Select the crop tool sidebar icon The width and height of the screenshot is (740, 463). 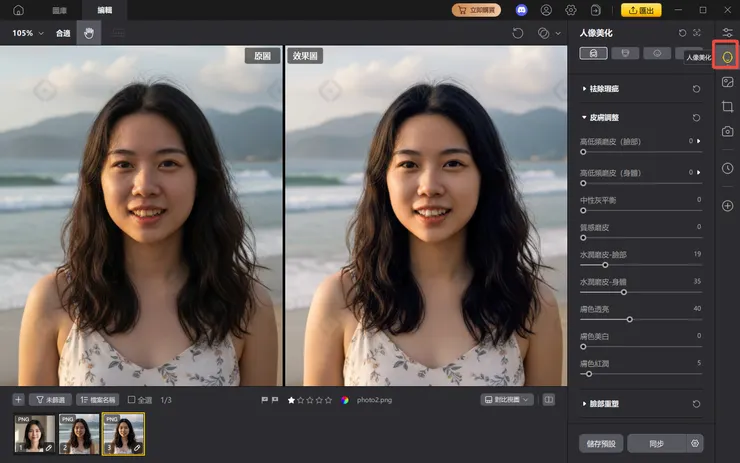(727, 107)
